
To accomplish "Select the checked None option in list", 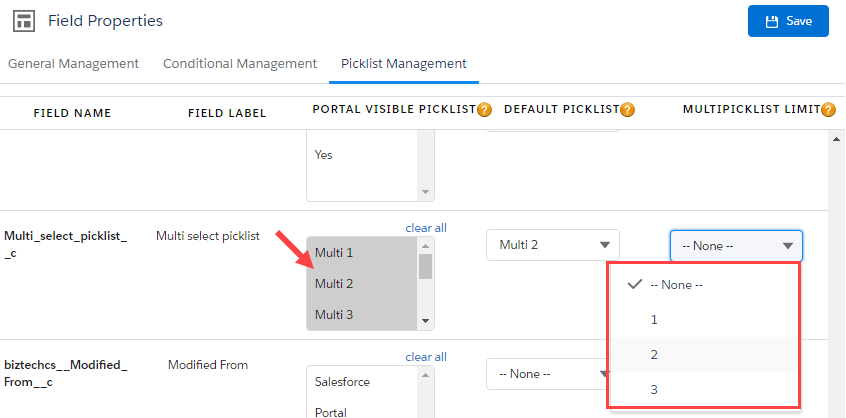I will pos(676,285).
